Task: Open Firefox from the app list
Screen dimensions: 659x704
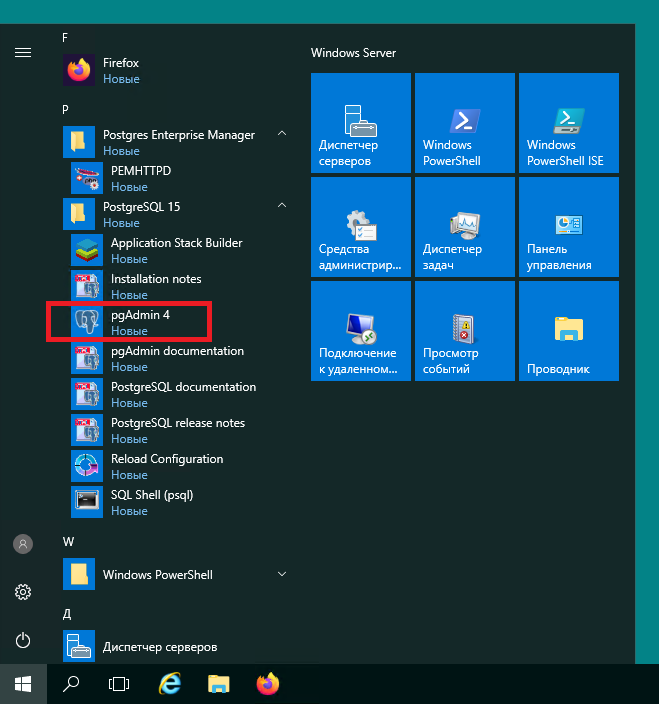Action: [x=175, y=70]
